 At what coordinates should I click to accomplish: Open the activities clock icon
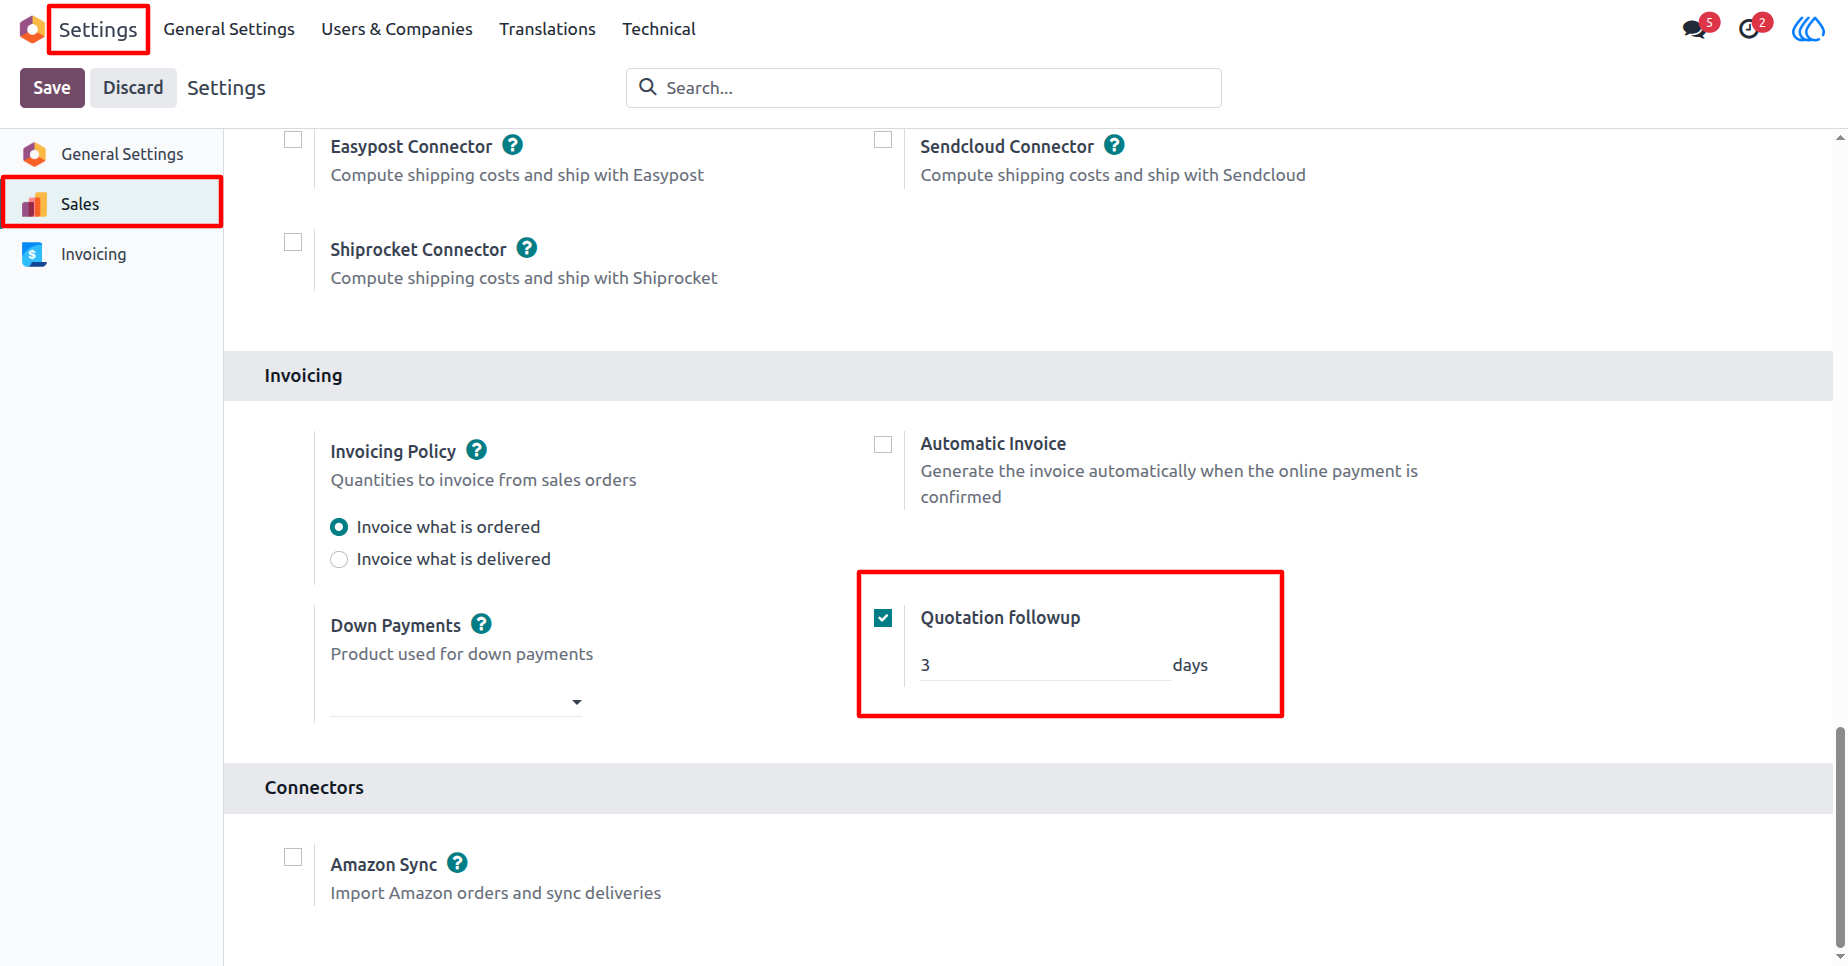(x=1749, y=29)
